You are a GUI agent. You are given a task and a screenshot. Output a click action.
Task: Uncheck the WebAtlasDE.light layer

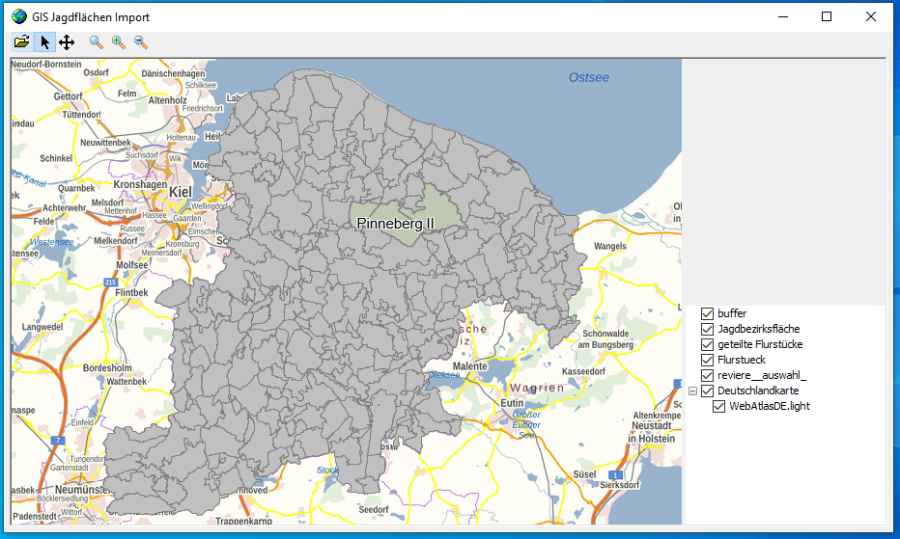click(719, 406)
